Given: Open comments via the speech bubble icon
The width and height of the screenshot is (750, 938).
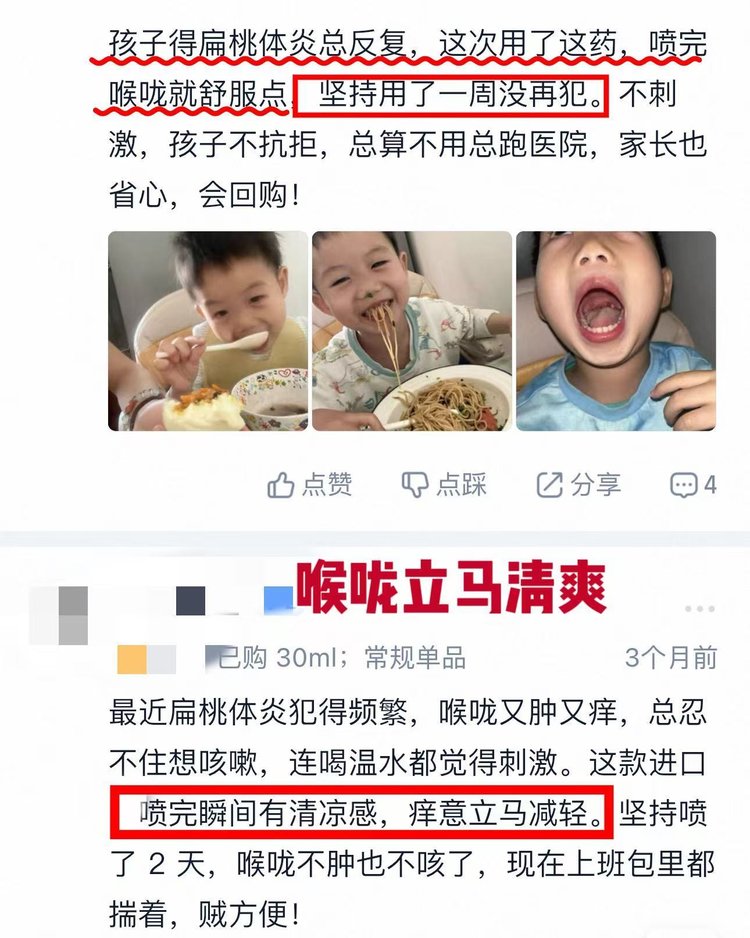Looking at the screenshot, I should 683,485.
